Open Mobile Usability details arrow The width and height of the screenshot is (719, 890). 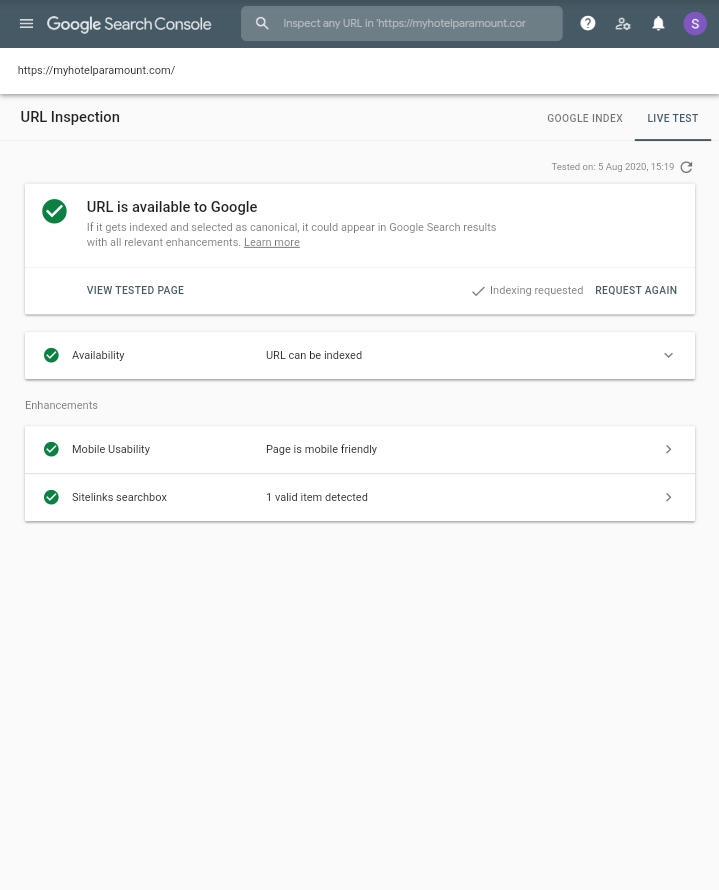tap(668, 450)
